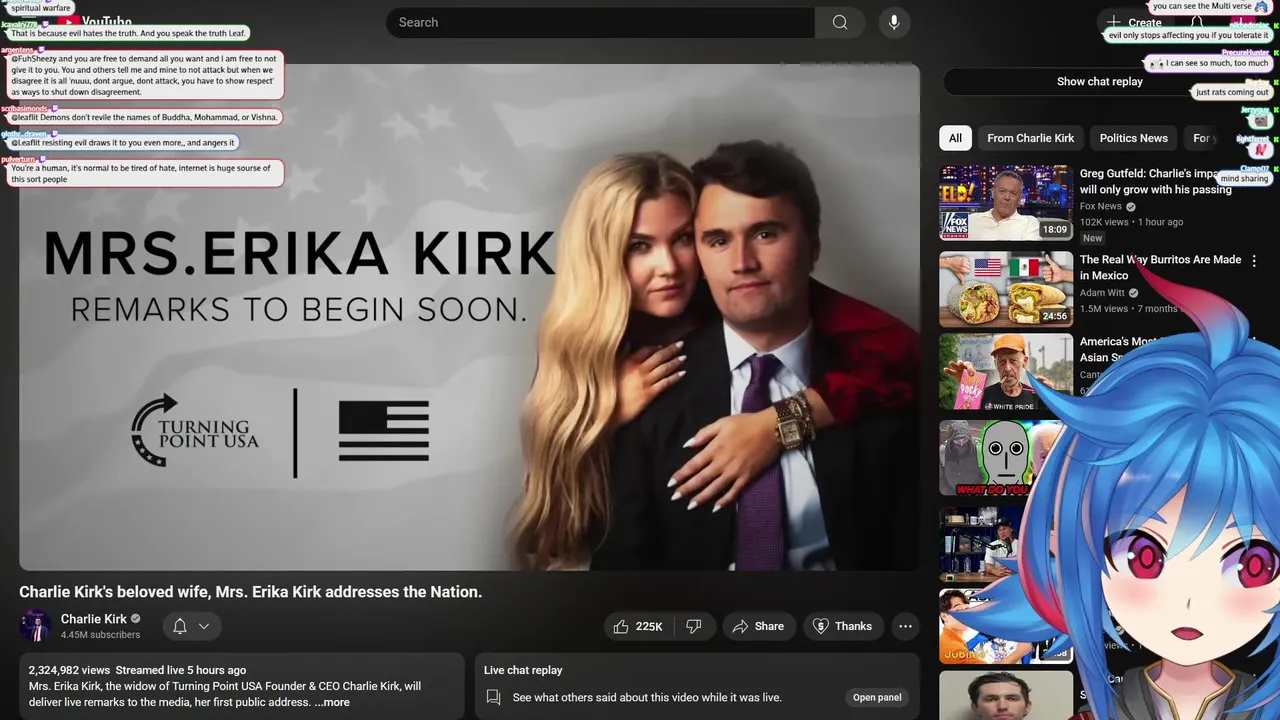Share the video
This screenshot has height=720, width=1280.
(758, 626)
